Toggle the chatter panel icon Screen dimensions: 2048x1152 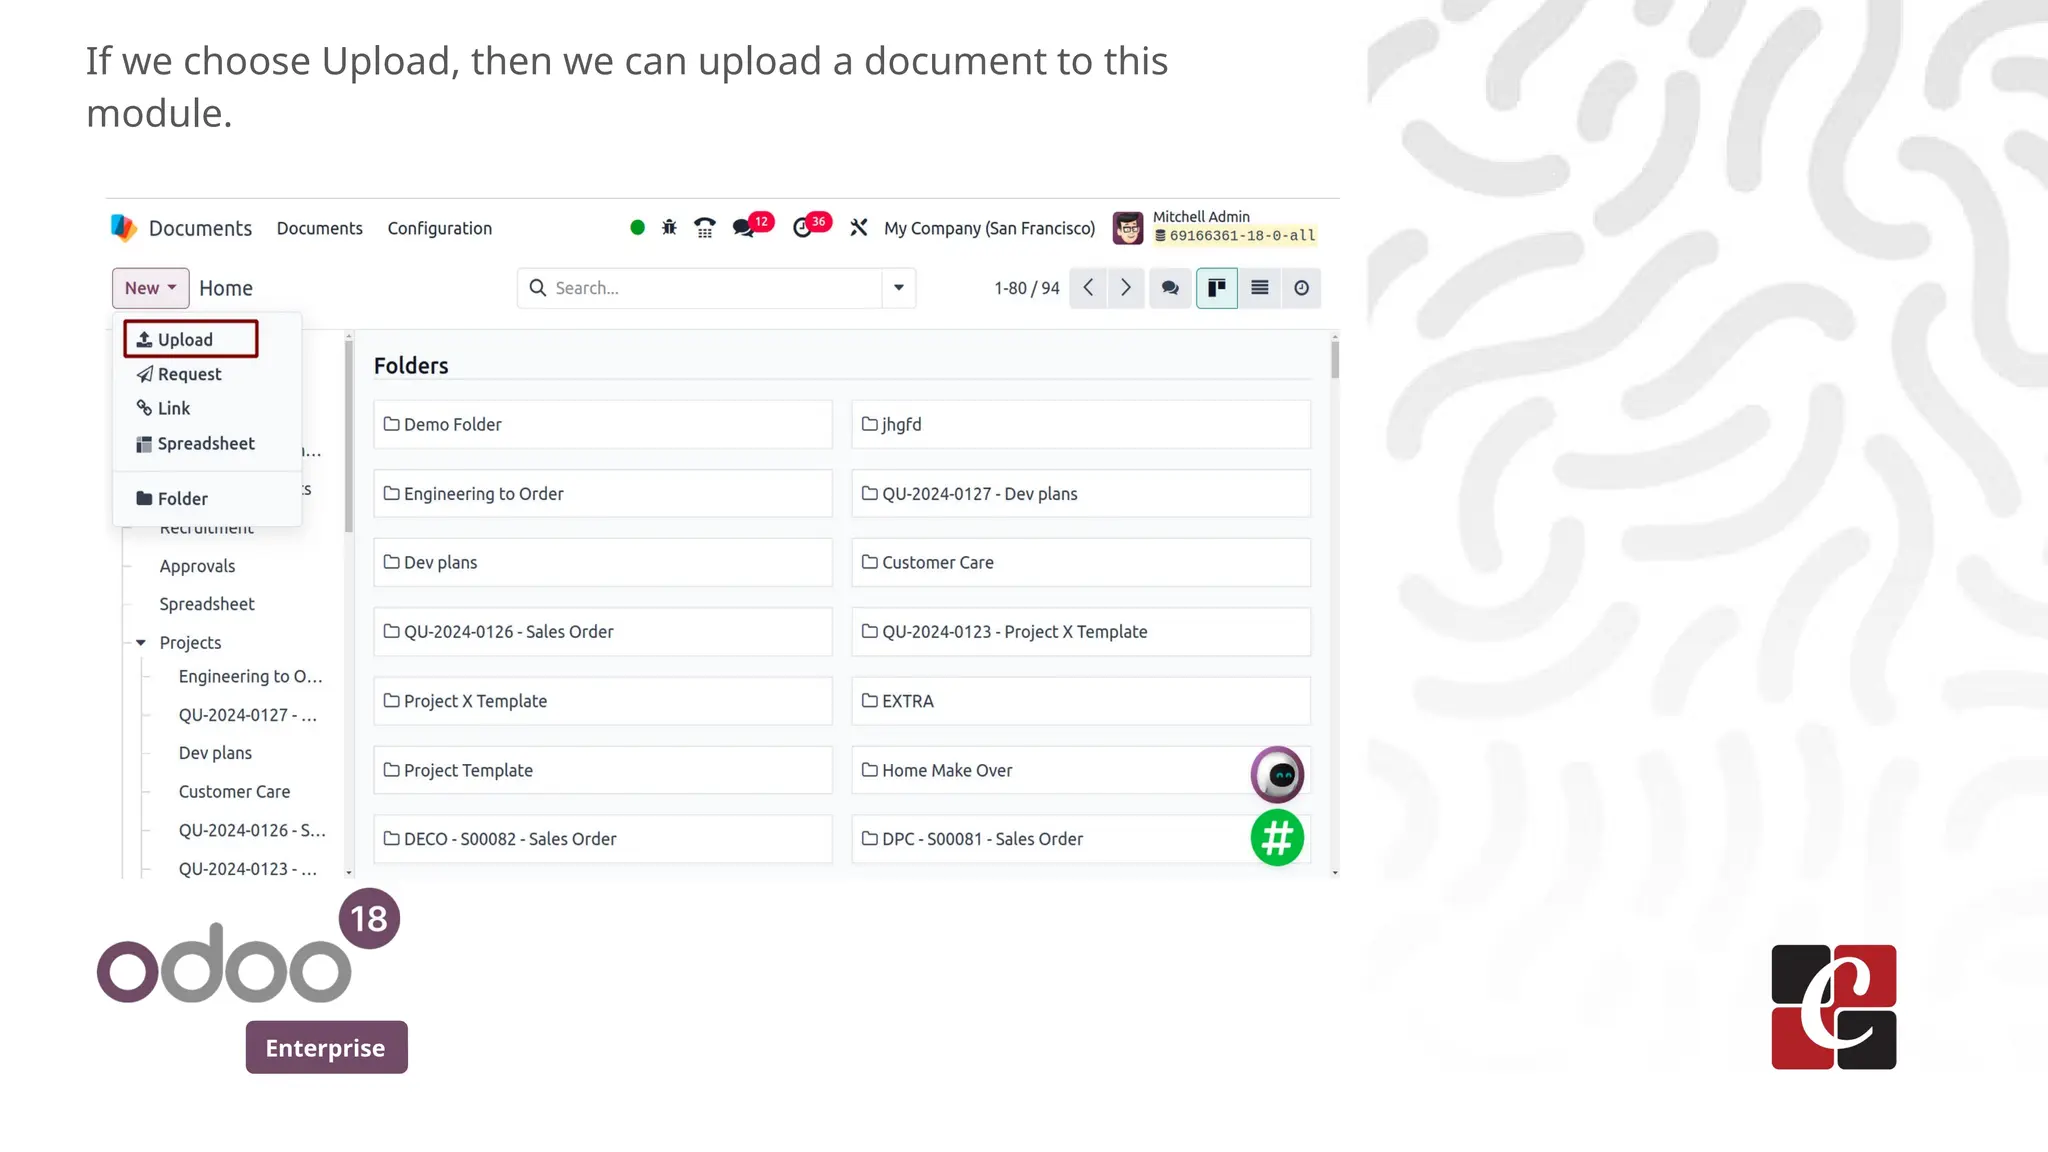[x=1170, y=288]
